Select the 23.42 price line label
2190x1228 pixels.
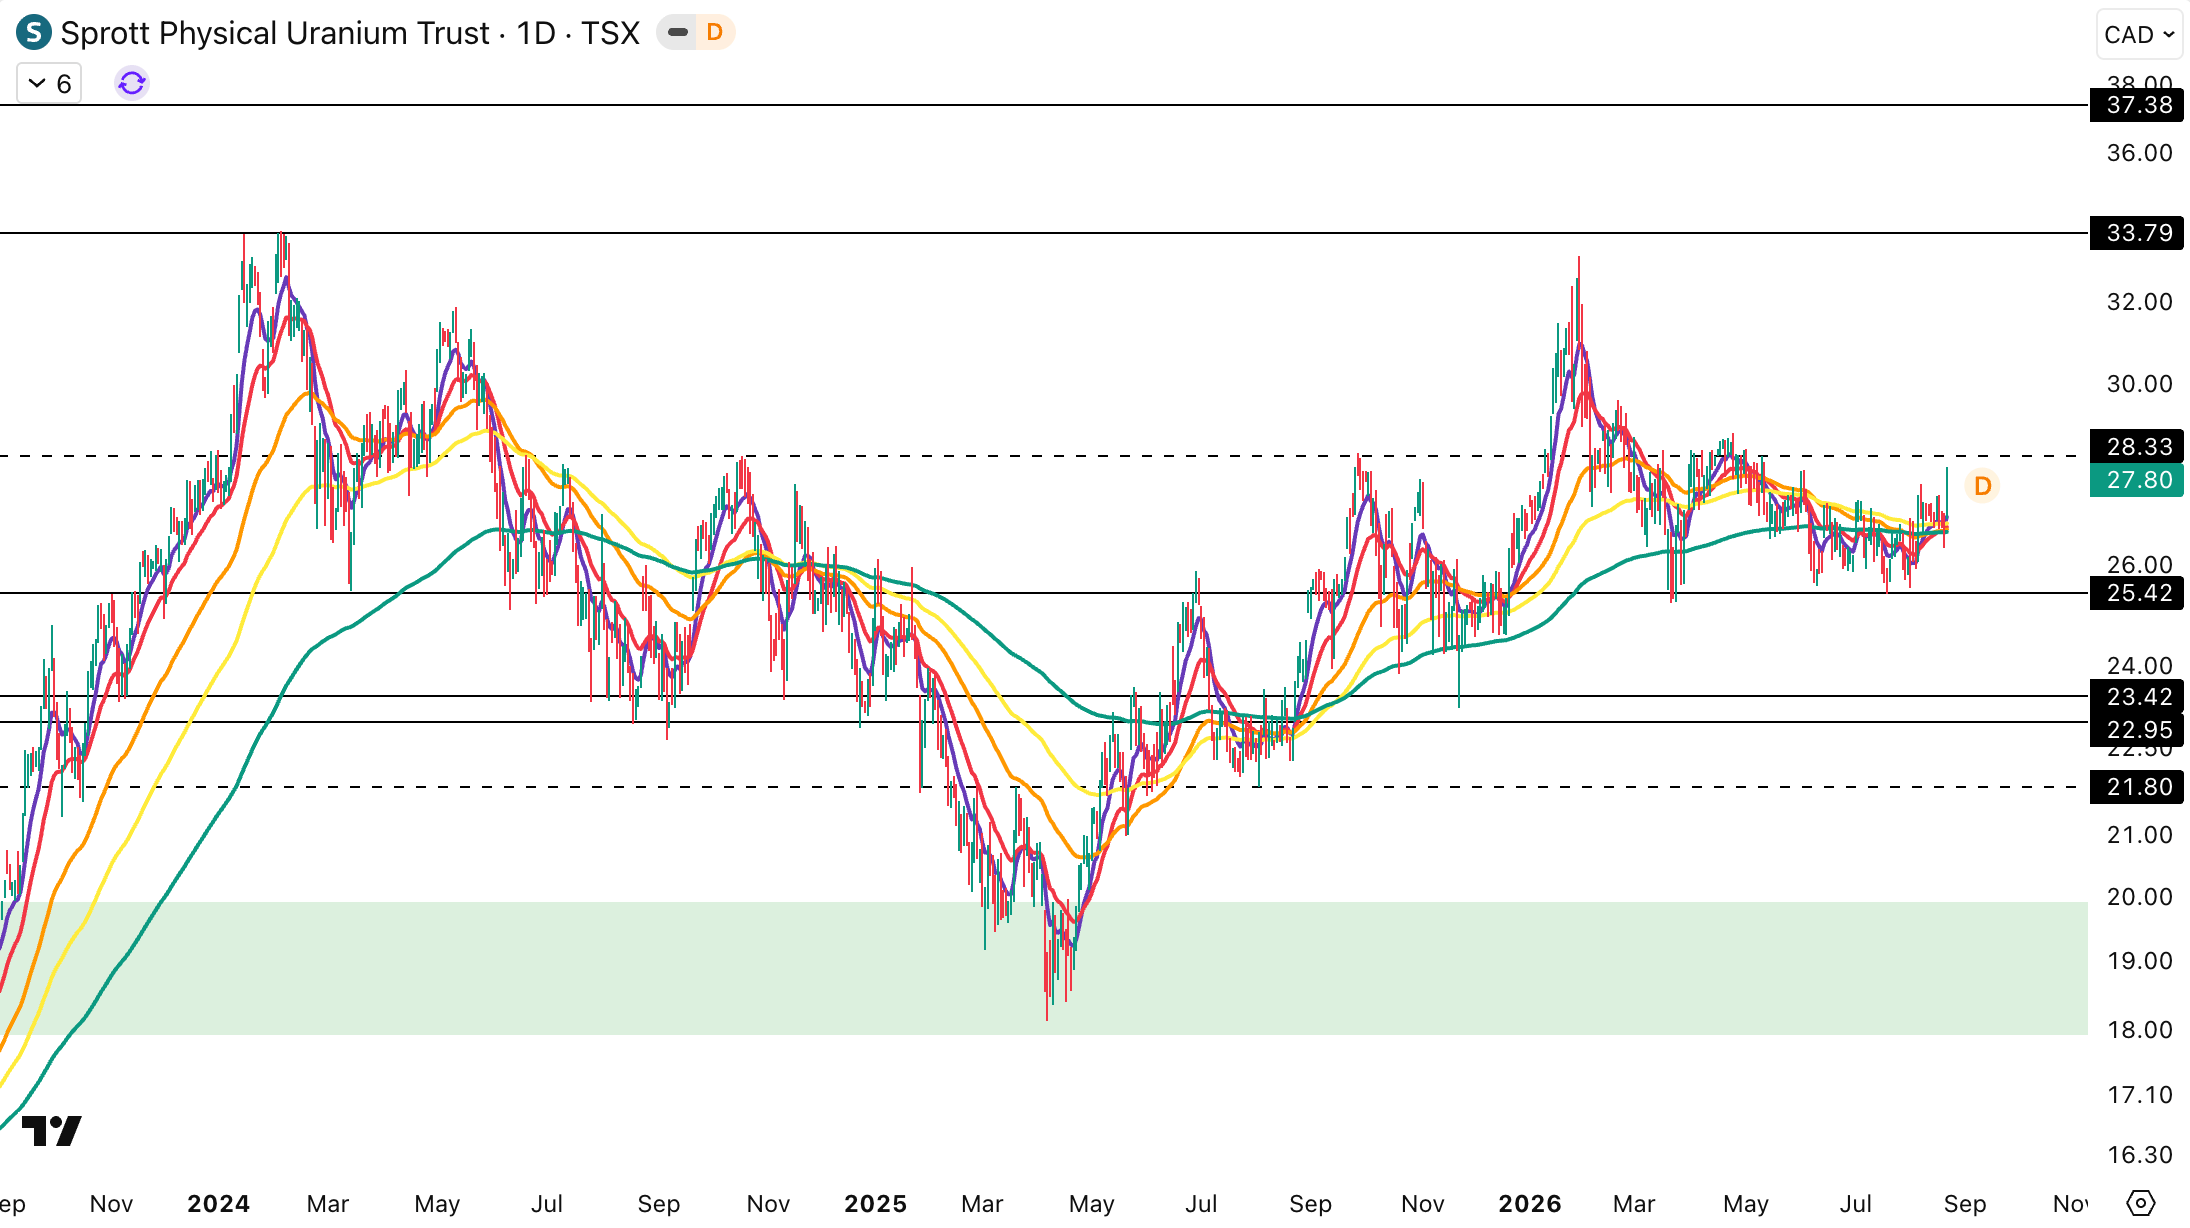(x=2137, y=696)
